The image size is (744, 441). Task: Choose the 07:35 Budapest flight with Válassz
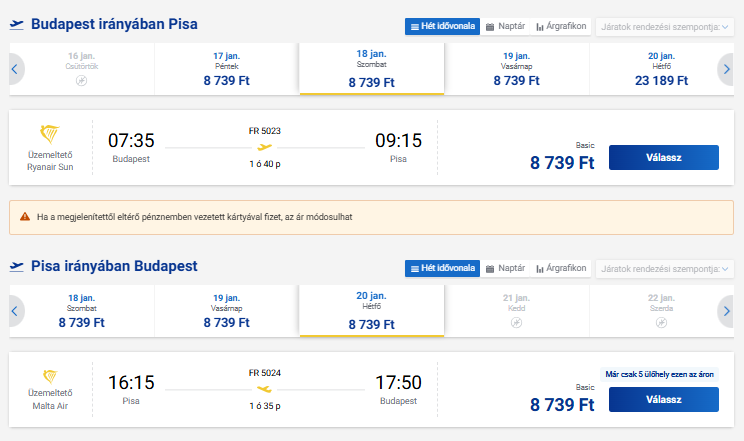pos(664,158)
